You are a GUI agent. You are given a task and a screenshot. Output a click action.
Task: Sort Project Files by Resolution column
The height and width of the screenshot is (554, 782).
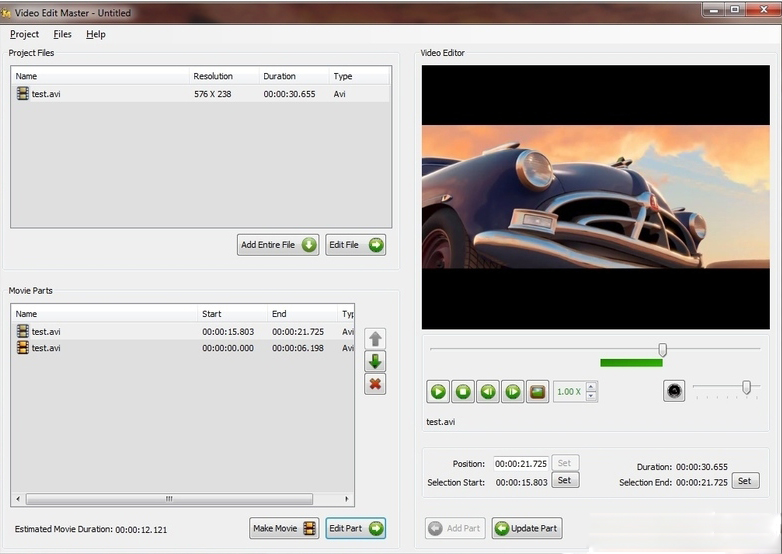pyautogui.click(x=224, y=76)
